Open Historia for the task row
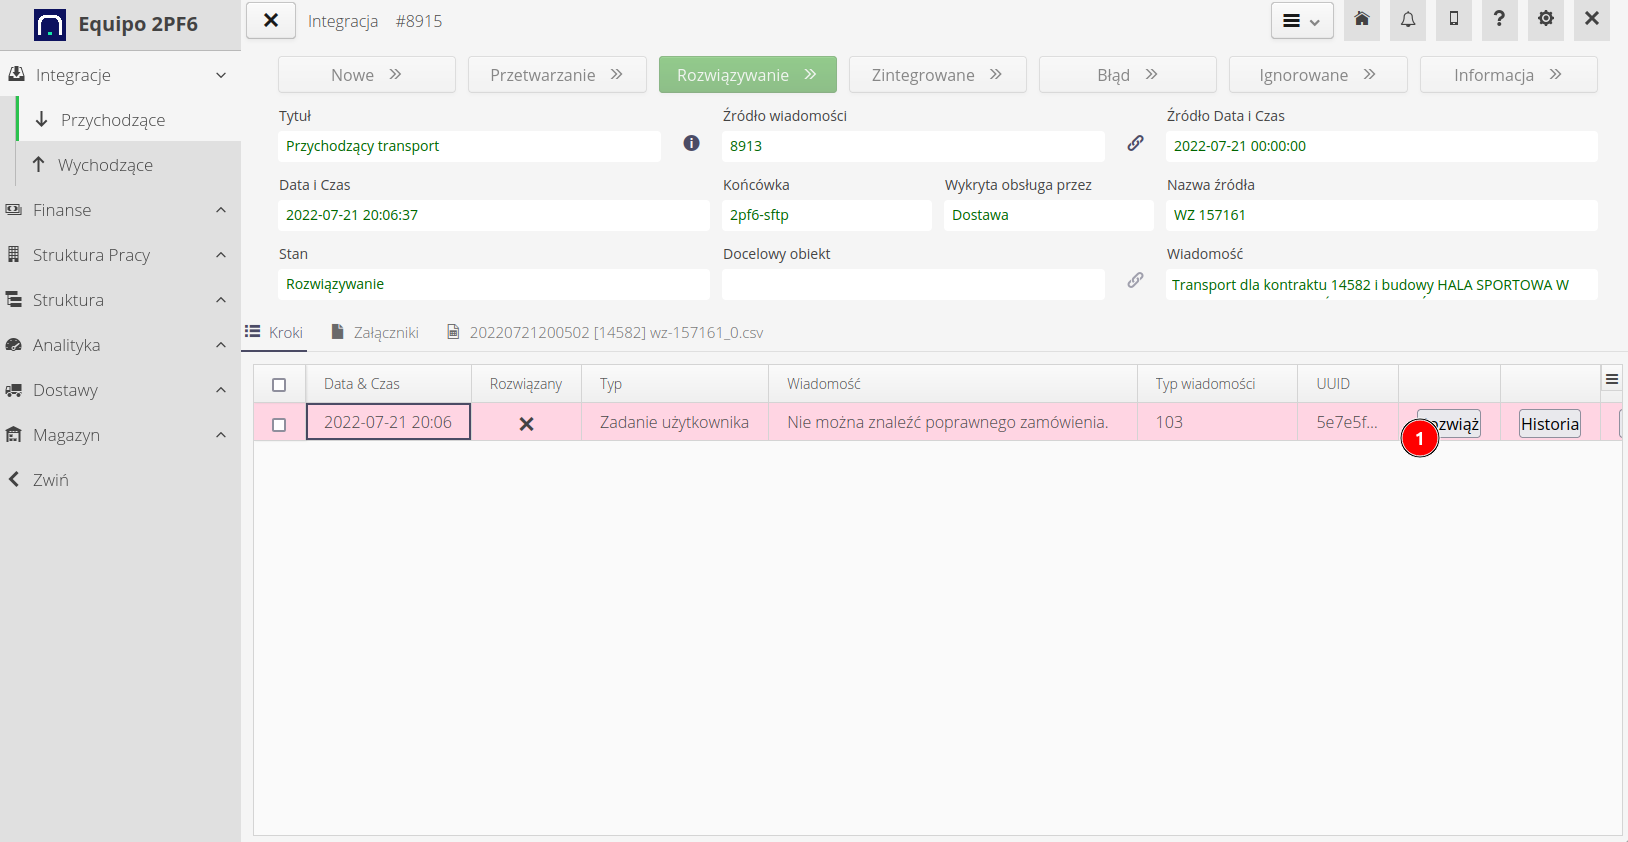 (1550, 424)
